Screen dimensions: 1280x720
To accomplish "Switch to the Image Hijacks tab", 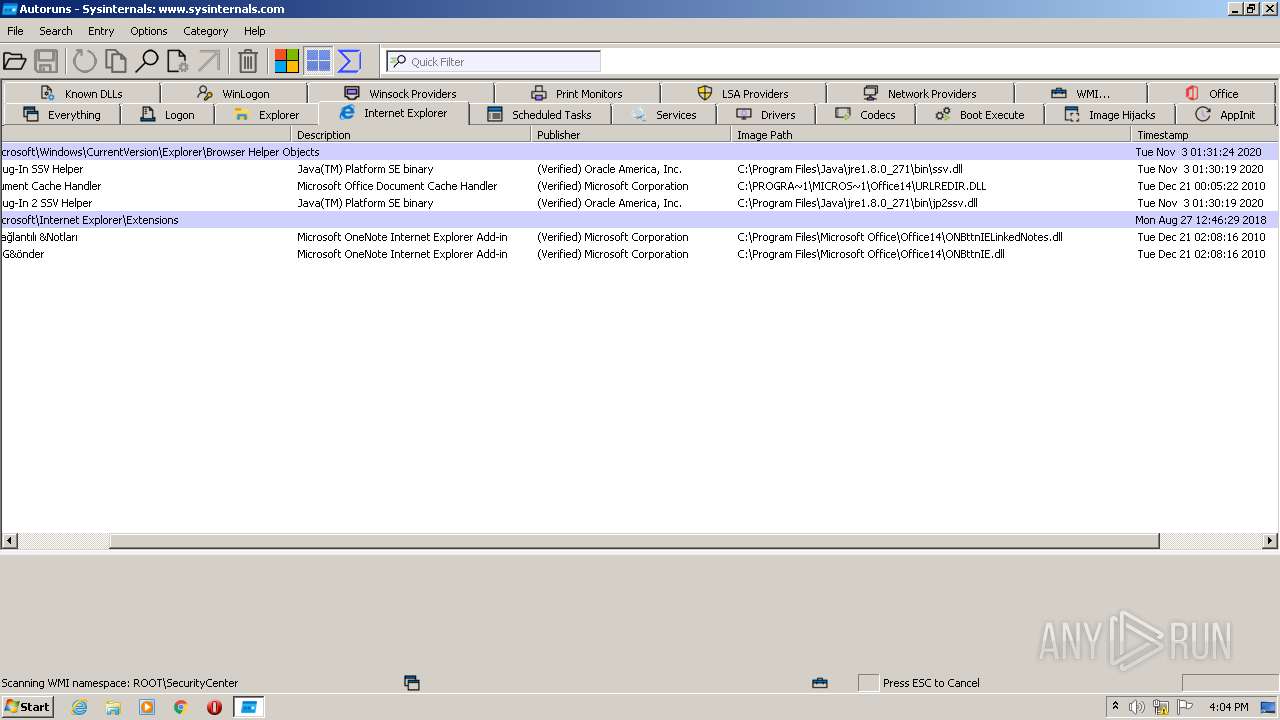I will click(x=1110, y=114).
